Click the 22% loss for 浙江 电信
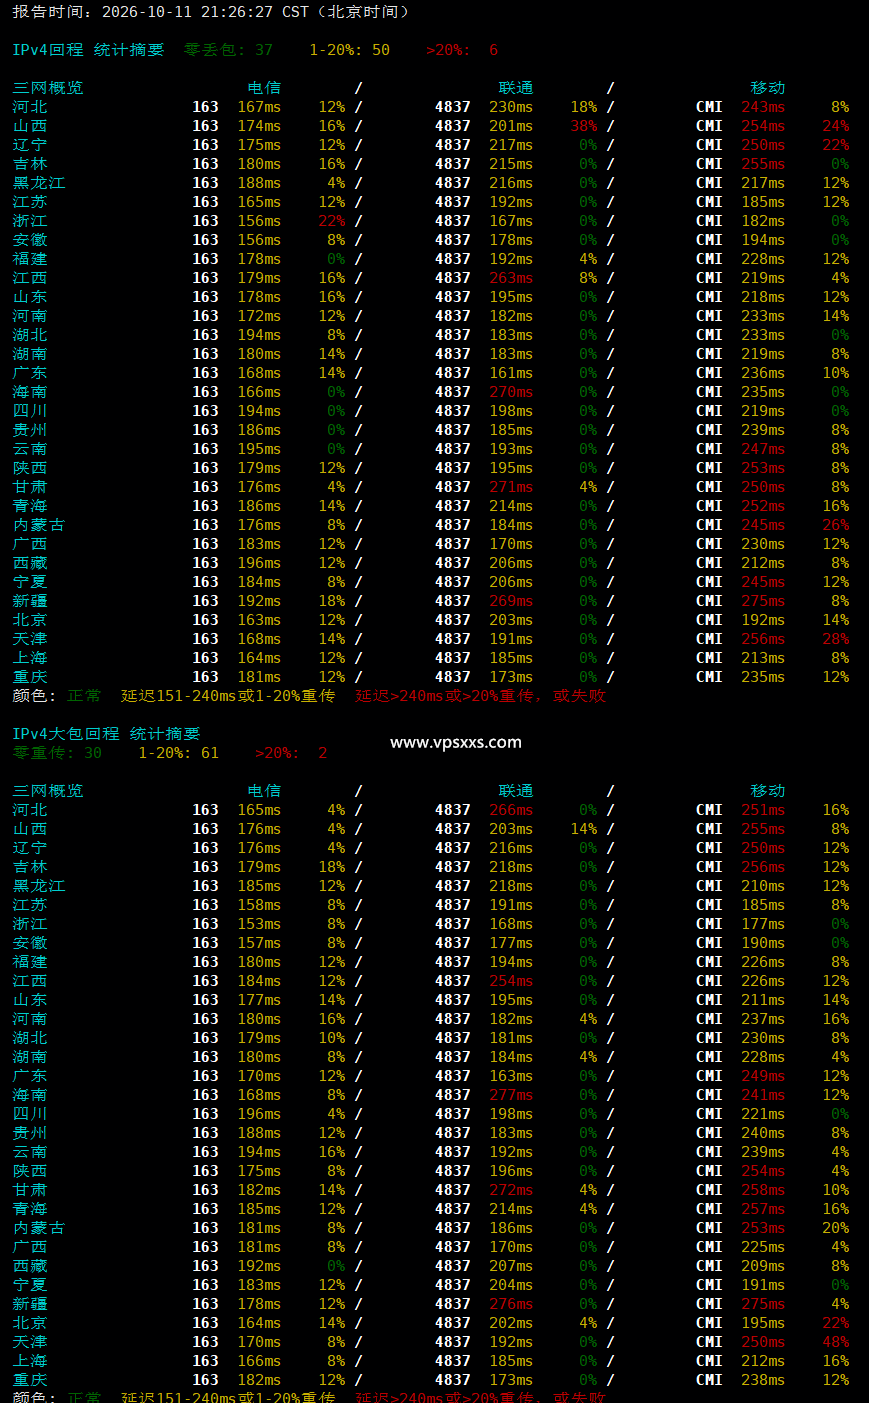Viewport: 869px width, 1403px height. 332,221
